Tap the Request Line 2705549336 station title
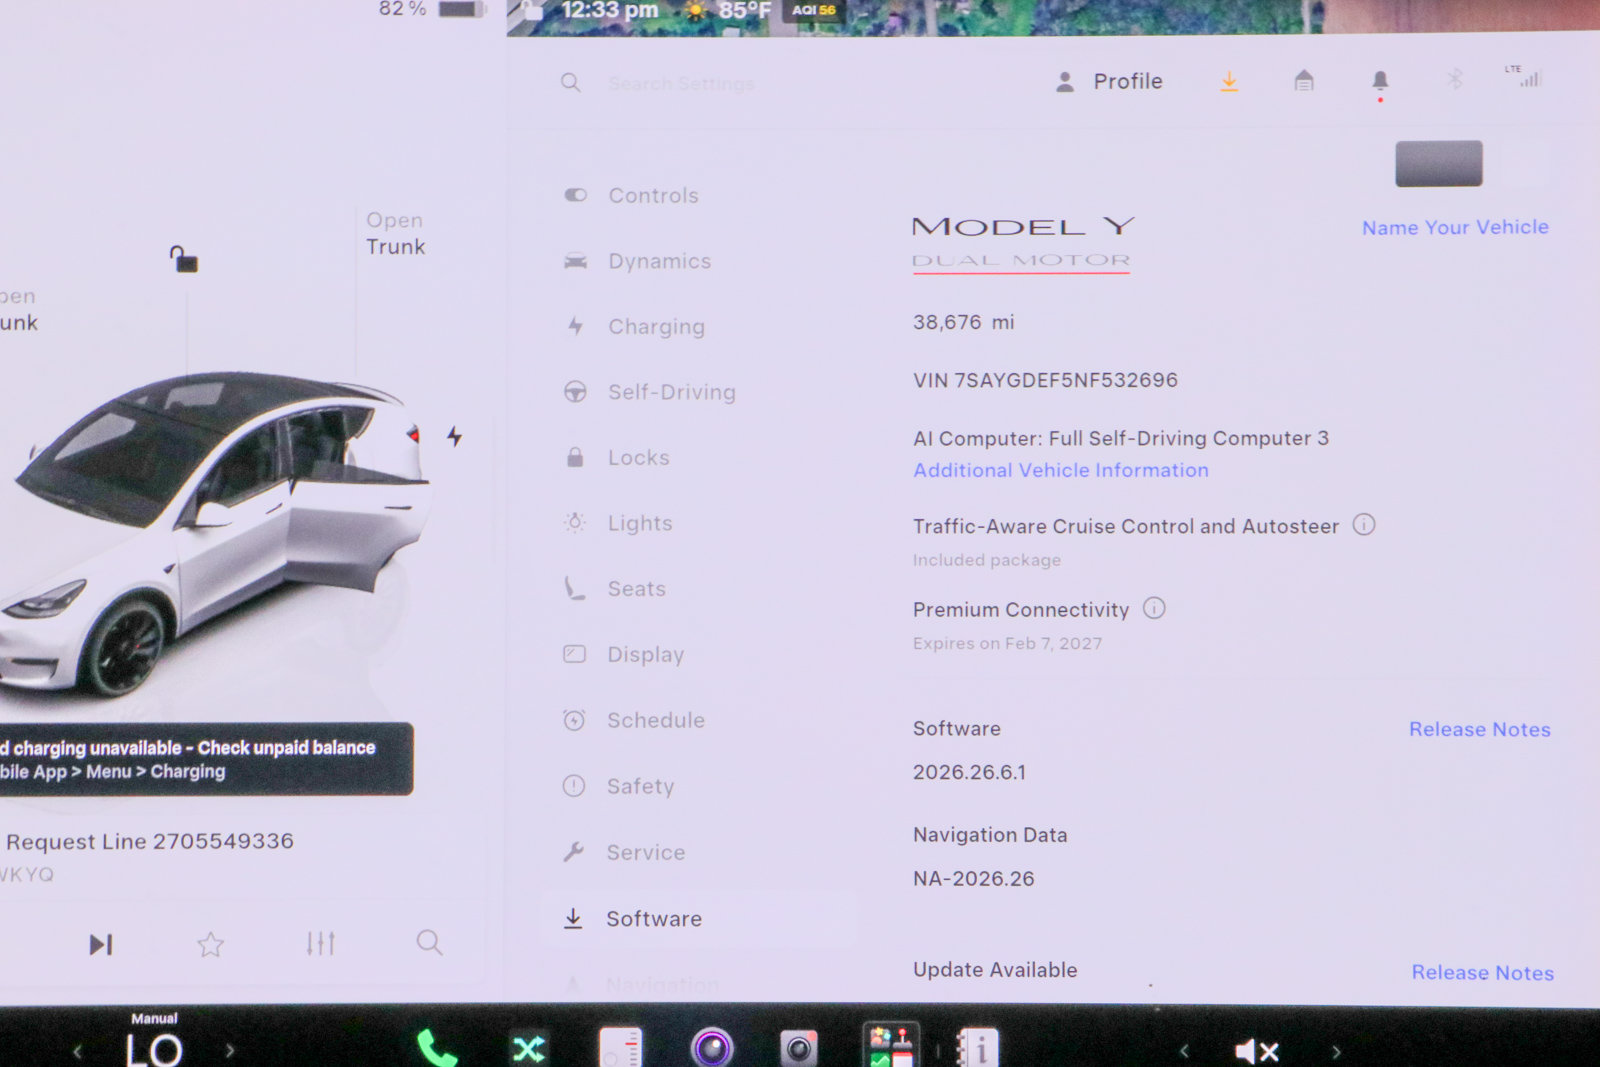 tap(150, 841)
